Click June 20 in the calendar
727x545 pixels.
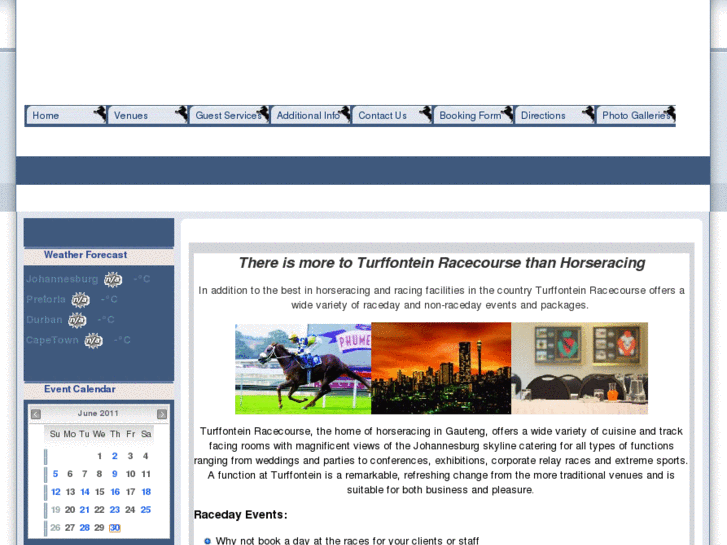pos(70,510)
